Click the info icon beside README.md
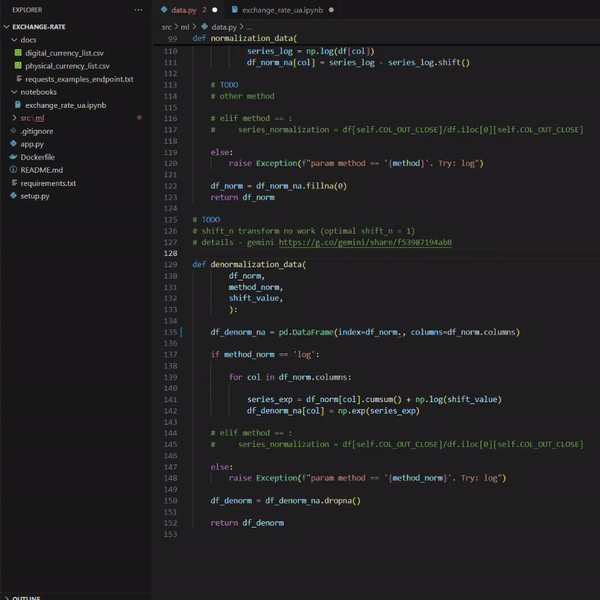This screenshot has width=600, height=600. tap(13, 170)
